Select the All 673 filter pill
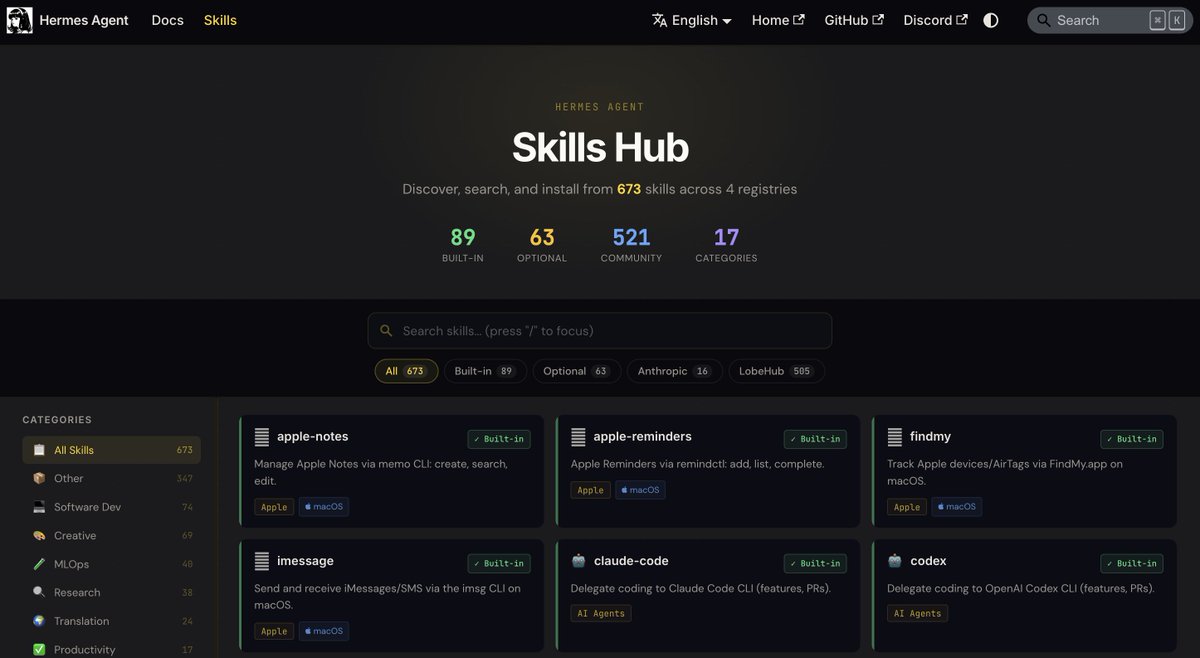The image size is (1200, 658). tap(406, 371)
